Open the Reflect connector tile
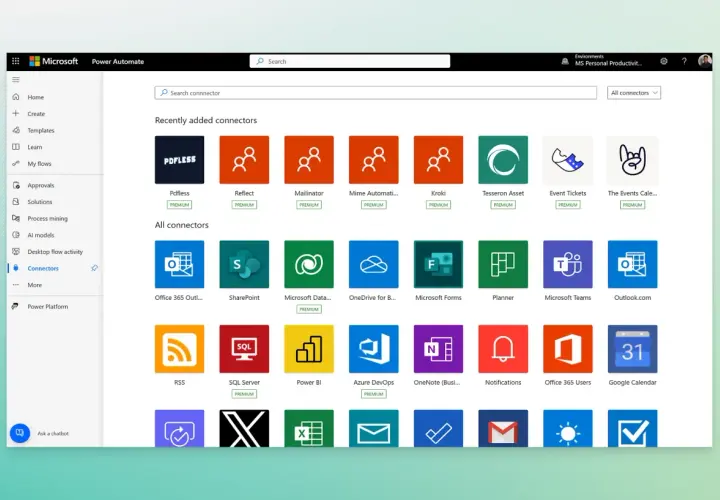Viewport: 720px width, 500px height. 244,160
